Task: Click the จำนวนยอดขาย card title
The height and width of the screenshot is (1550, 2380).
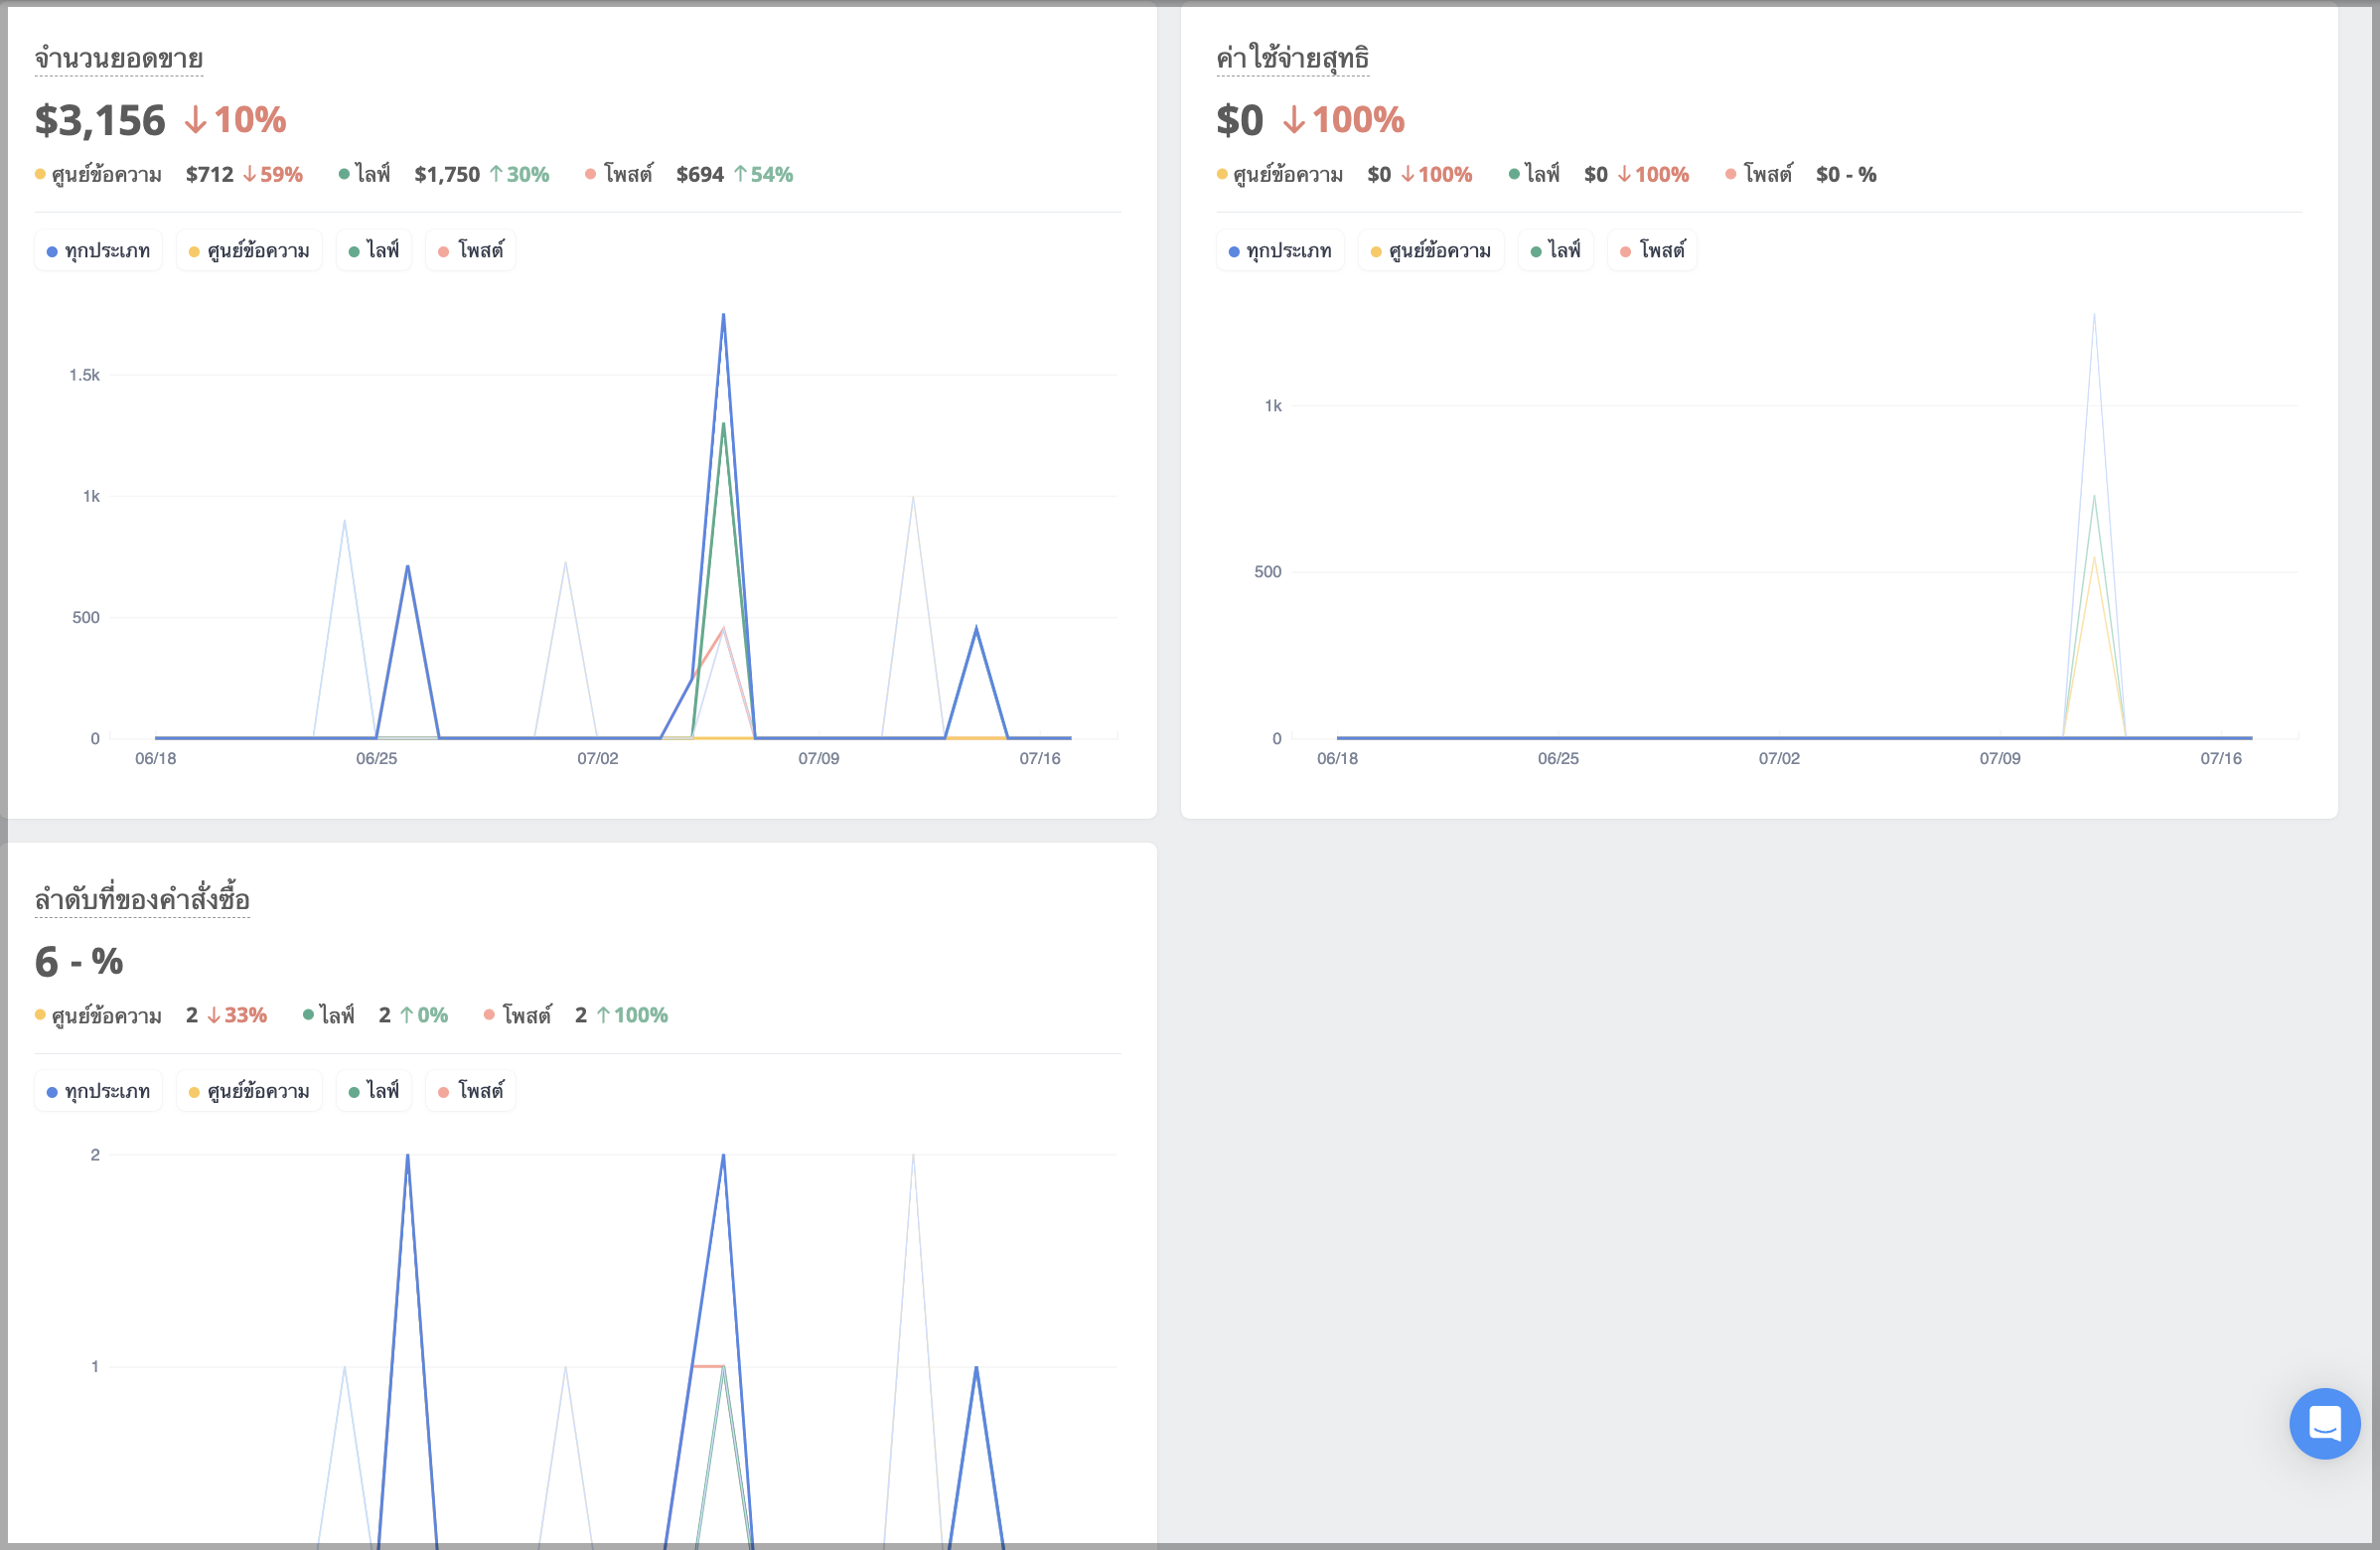Action: click(119, 59)
